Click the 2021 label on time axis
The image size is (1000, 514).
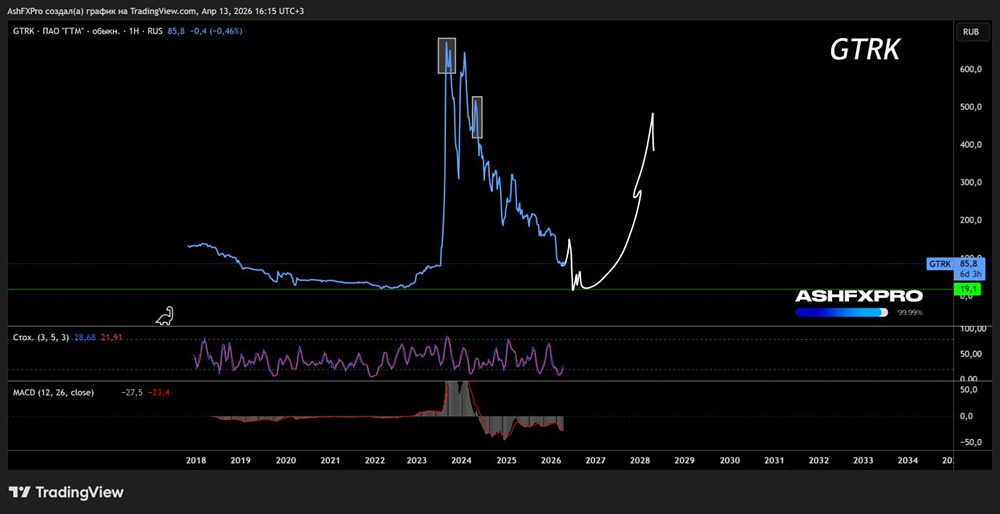[x=330, y=460]
